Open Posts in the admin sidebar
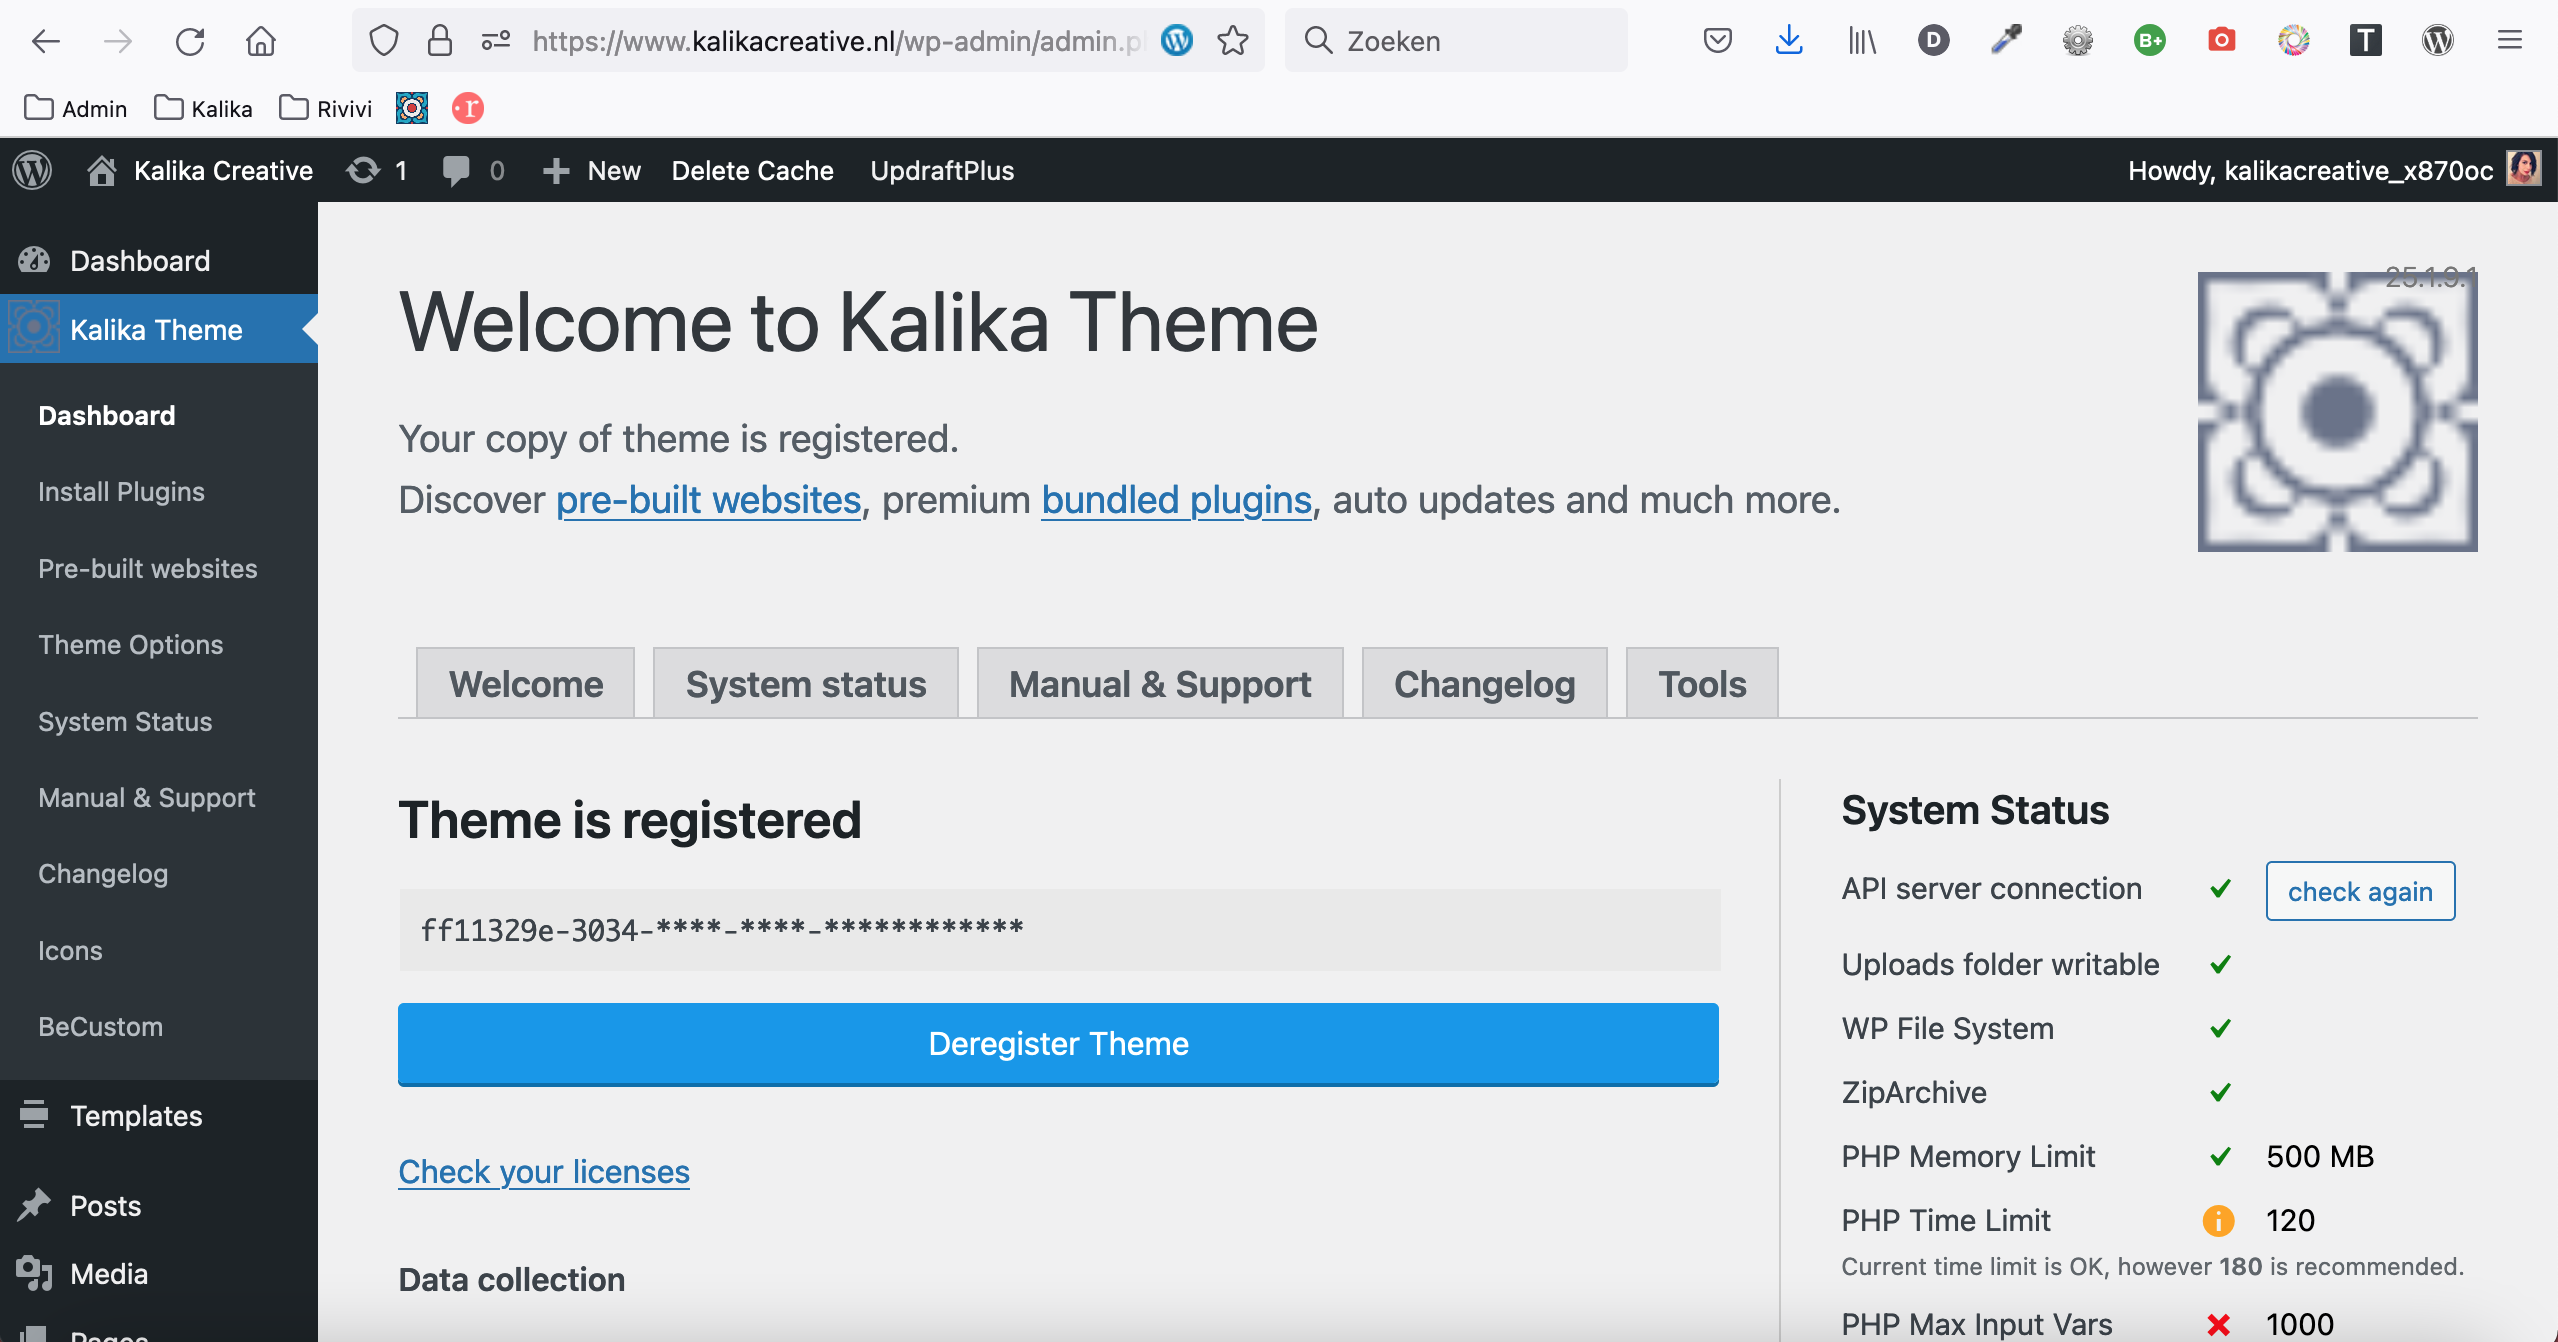 pyautogui.click(x=159, y=1205)
